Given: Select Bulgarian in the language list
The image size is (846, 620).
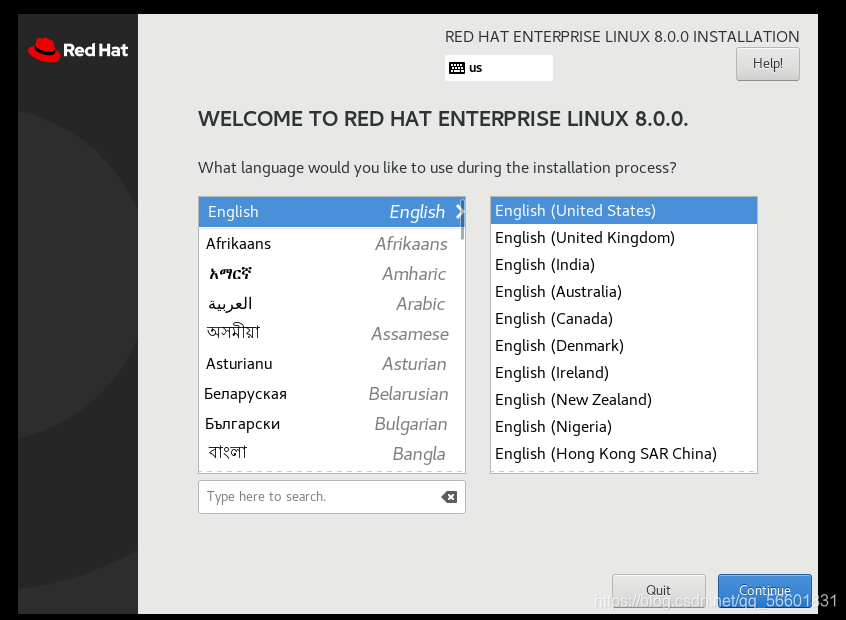Looking at the screenshot, I should 330,424.
